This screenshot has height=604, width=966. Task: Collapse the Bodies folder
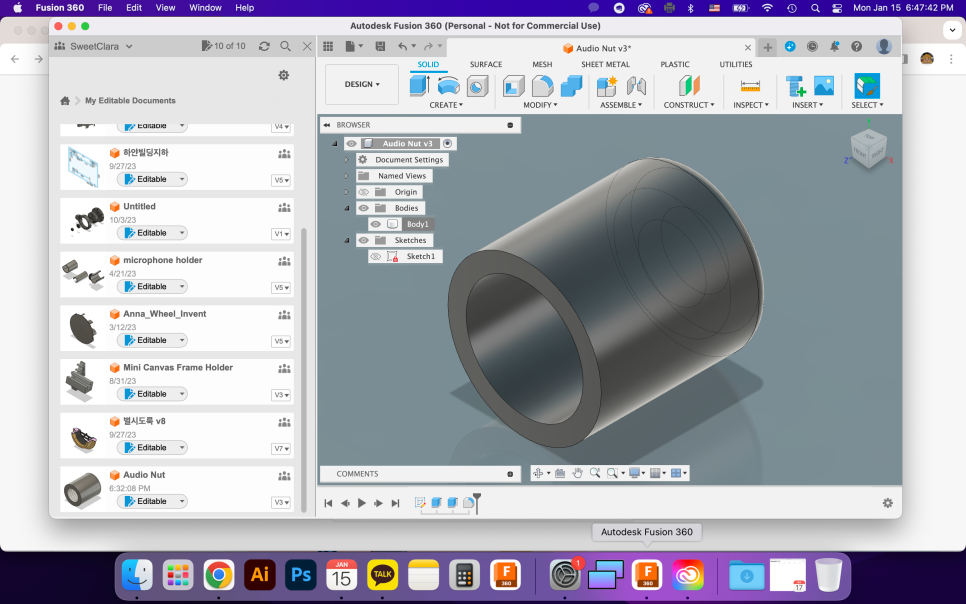coord(347,208)
